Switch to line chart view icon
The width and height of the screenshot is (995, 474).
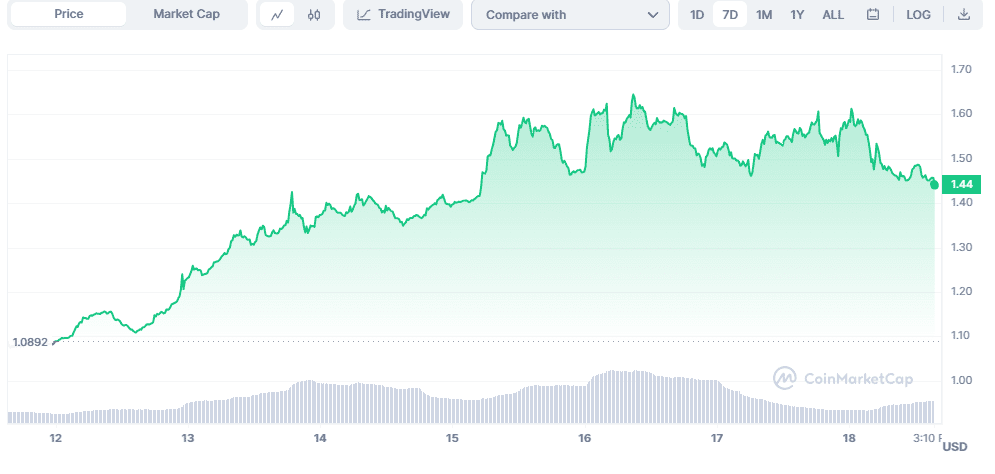tap(277, 15)
